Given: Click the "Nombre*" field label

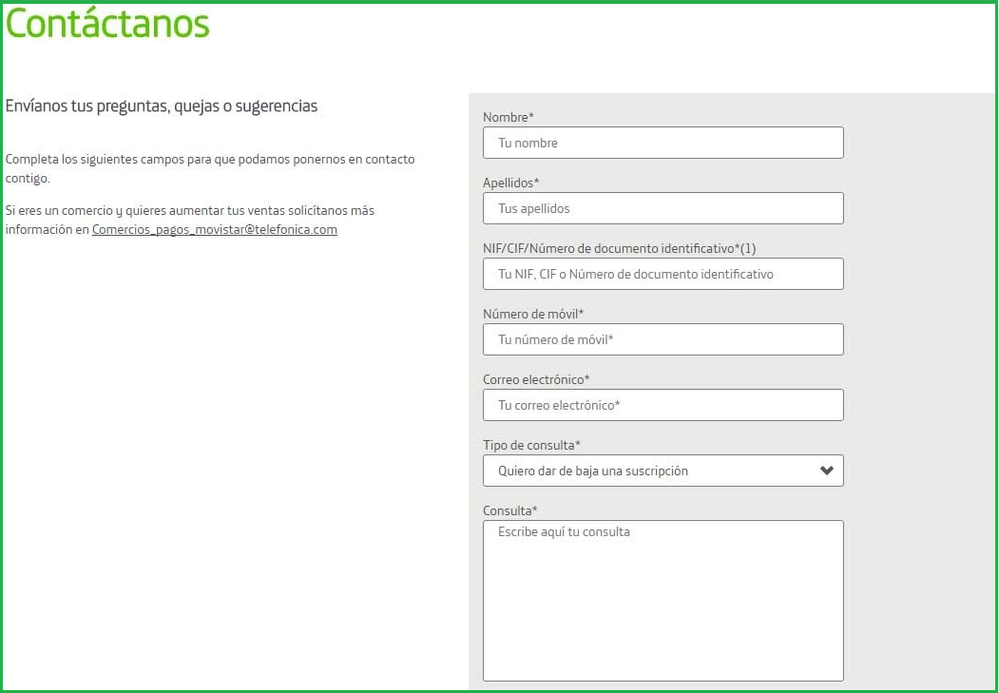Looking at the screenshot, I should 508,118.
